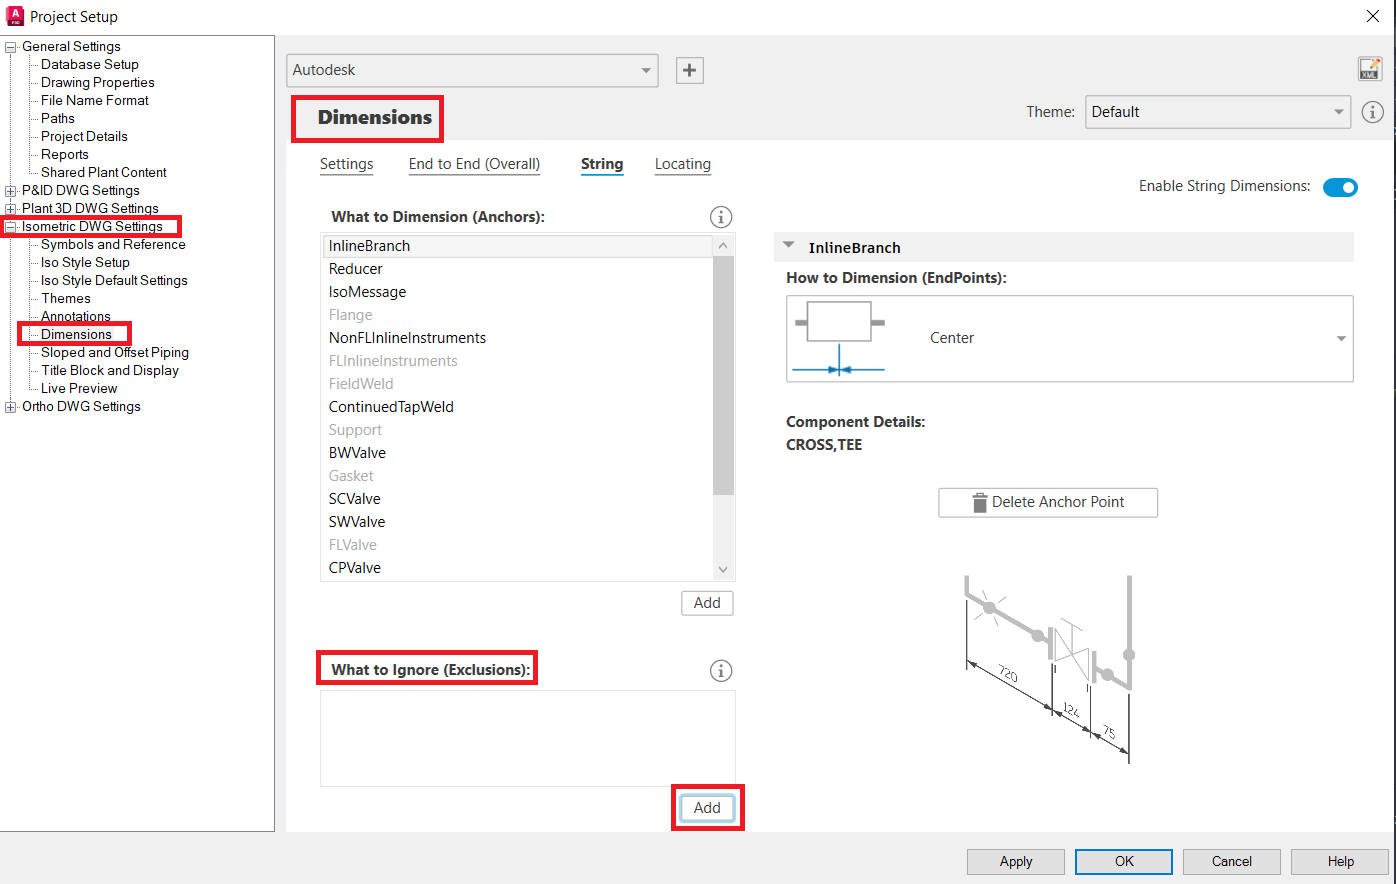Viewport: 1396px width, 884px height.
Task: Open info for What to Dimension (Anchors)
Action: tap(721, 217)
